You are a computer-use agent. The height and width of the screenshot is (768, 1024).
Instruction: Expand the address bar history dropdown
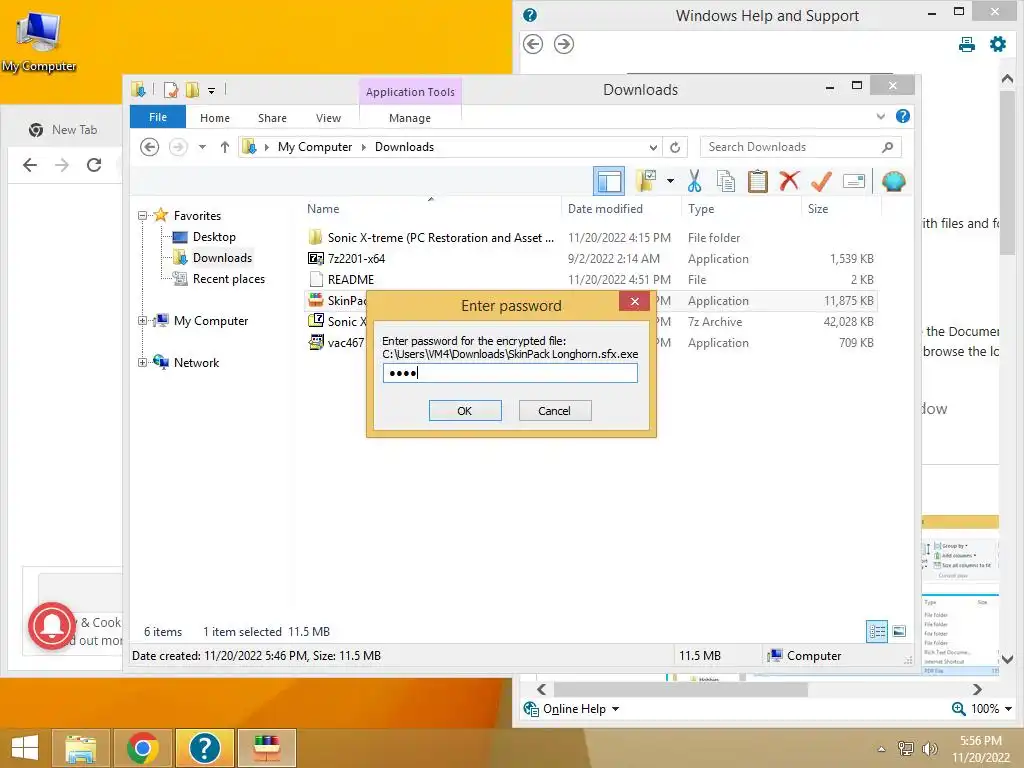pyautogui.click(x=653, y=147)
